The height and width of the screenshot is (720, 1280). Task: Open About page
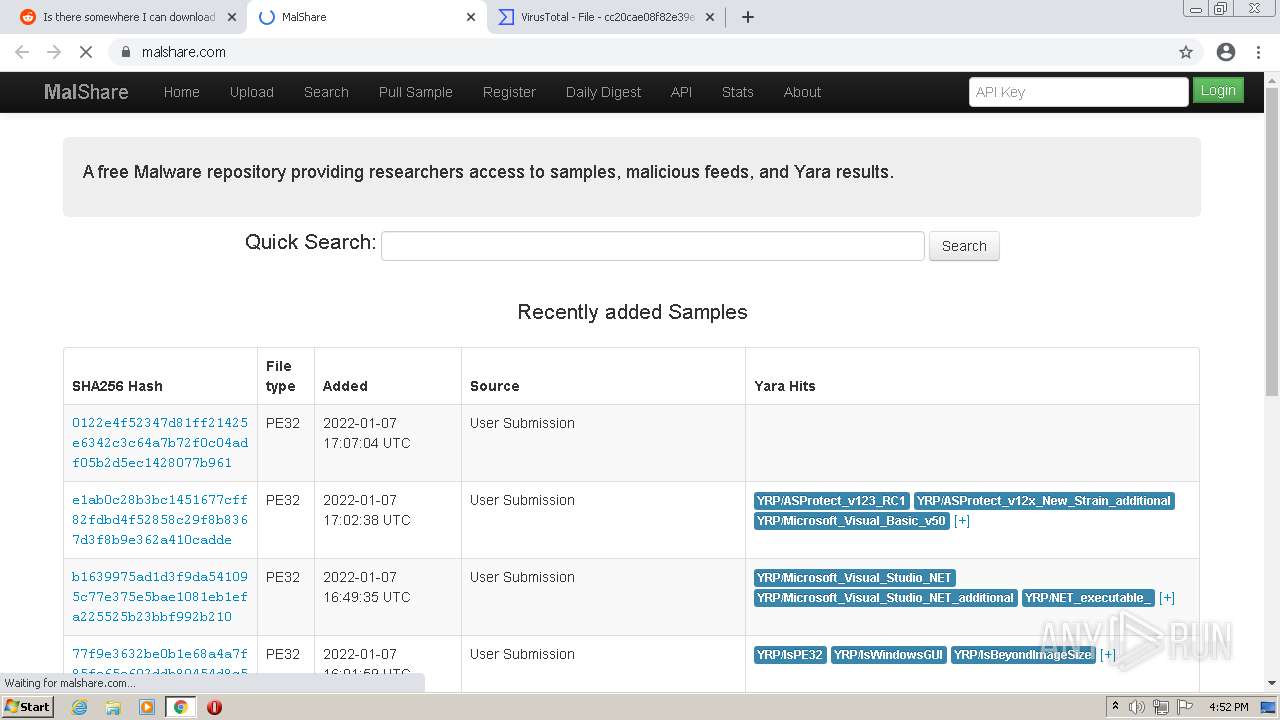pos(802,92)
